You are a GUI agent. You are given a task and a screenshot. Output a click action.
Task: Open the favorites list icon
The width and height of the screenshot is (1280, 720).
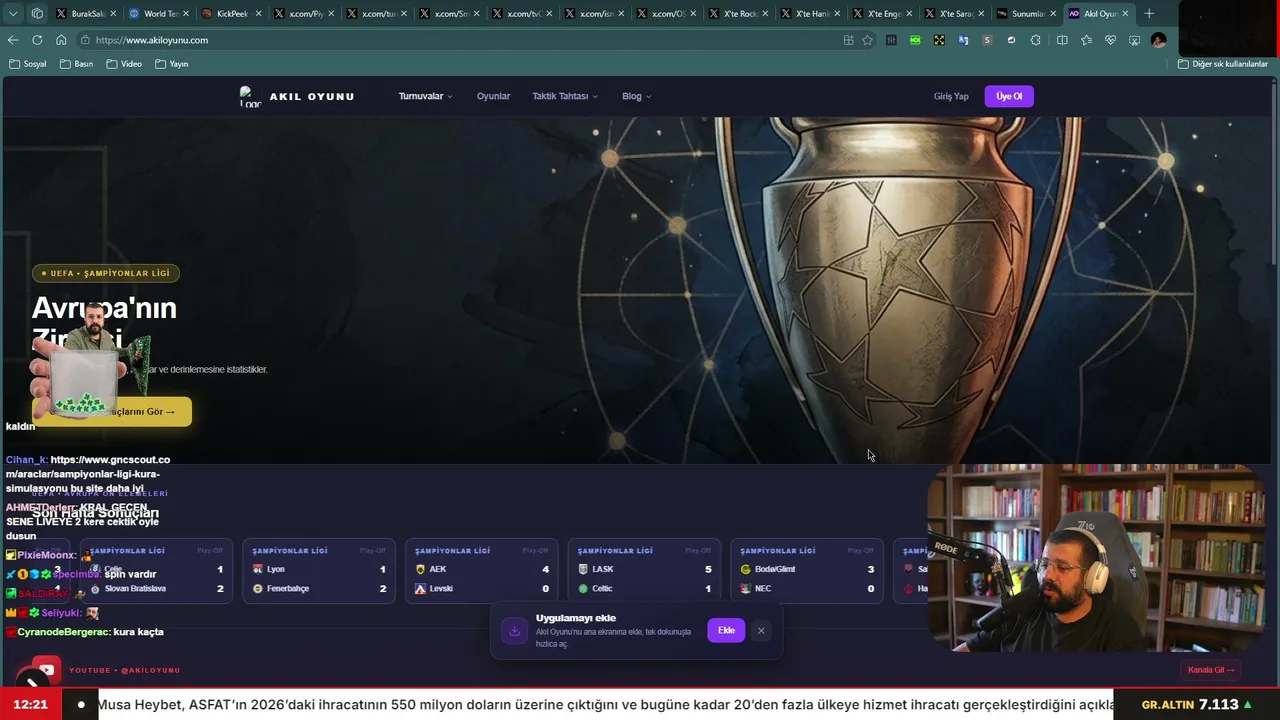tap(1086, 40)
